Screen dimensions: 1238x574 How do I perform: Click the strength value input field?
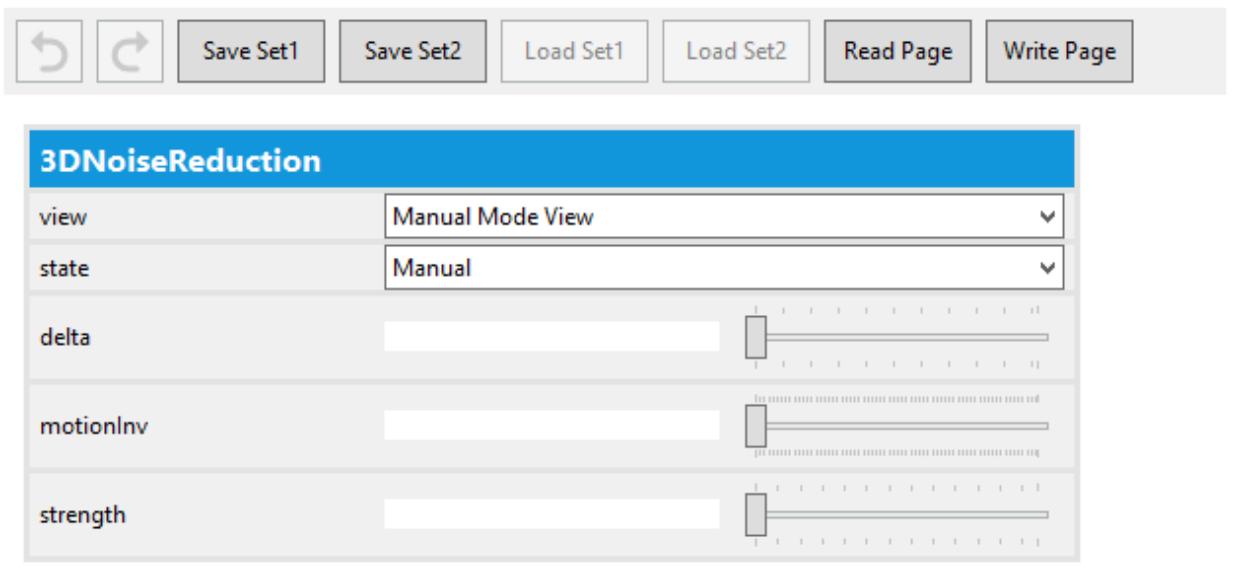tap(552, 513)
